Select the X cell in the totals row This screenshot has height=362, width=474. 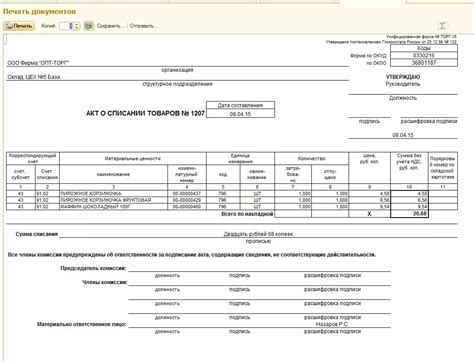[369, 214]
